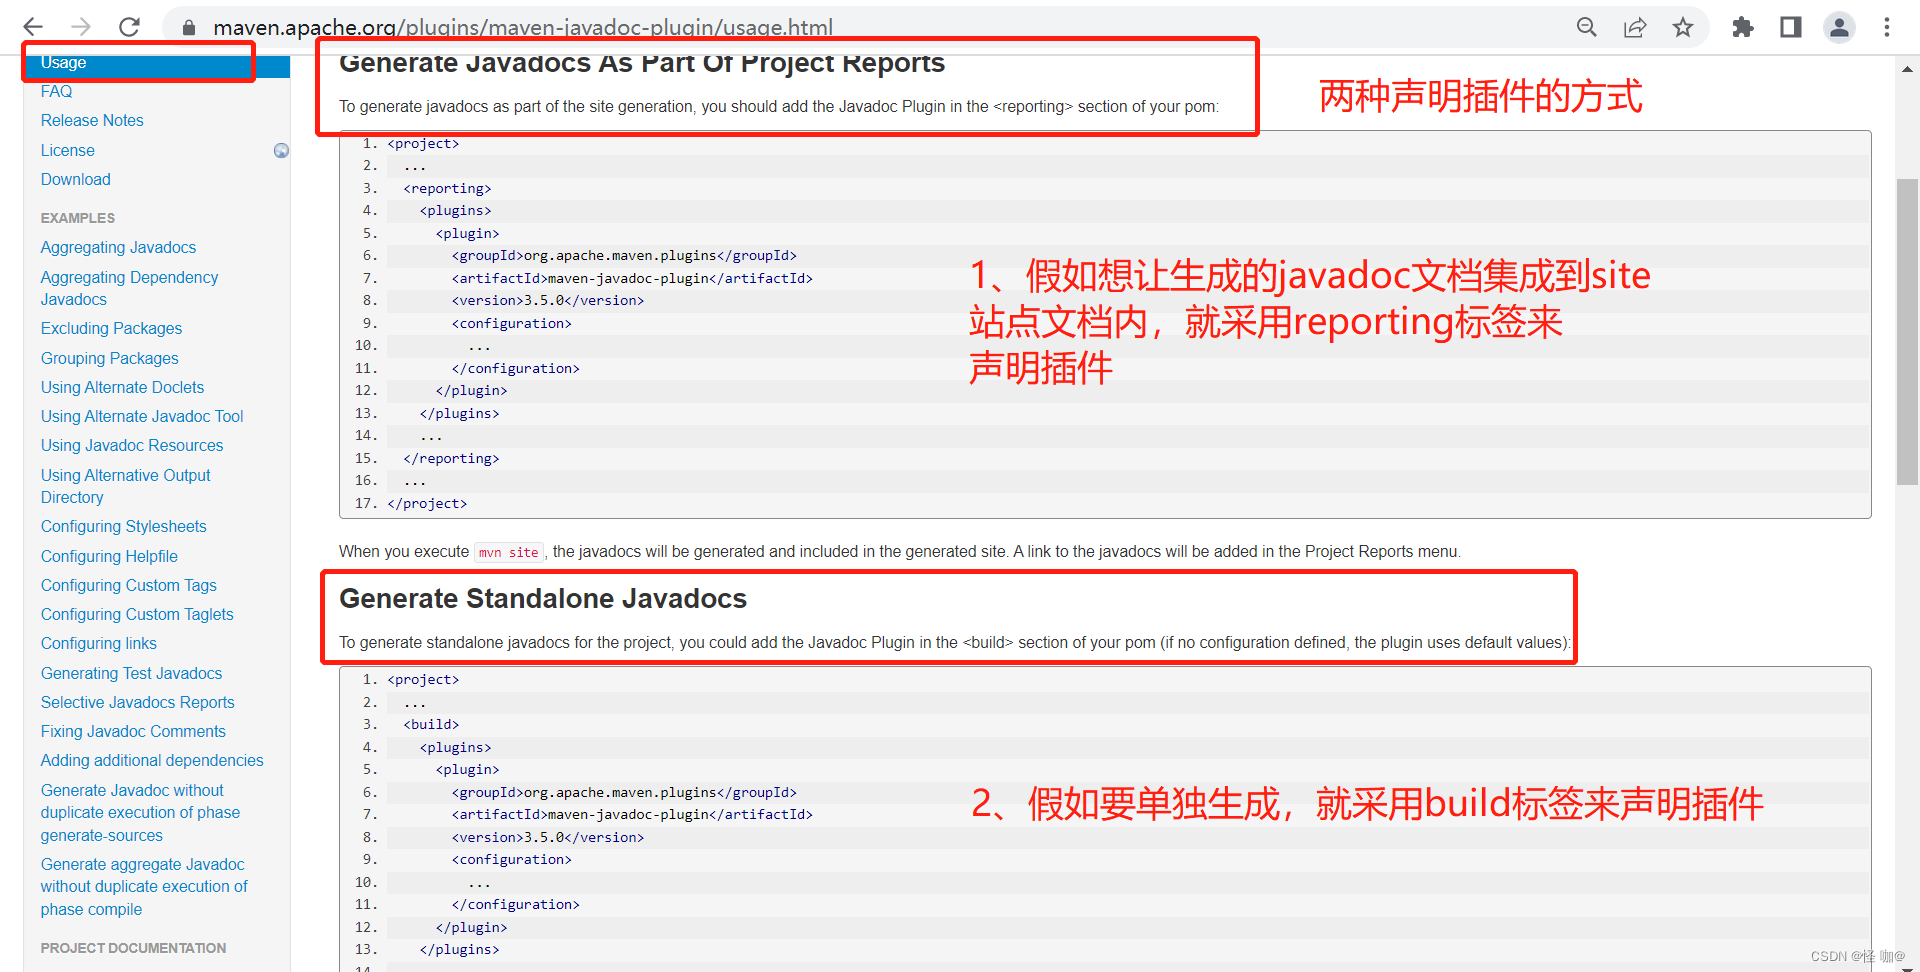Open the zoom magnifier icon in address bar
The height and width of the screenshot is (972, 1920).
(1587, 27)
